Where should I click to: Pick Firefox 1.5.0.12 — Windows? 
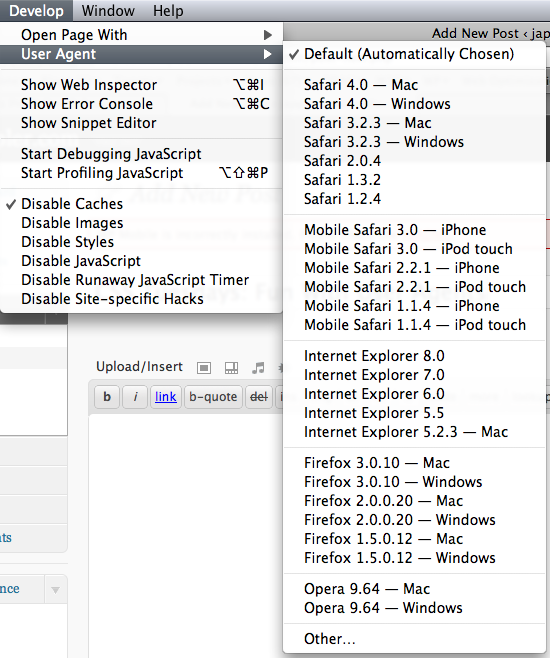pyautogui.click(x=414, y=558)
